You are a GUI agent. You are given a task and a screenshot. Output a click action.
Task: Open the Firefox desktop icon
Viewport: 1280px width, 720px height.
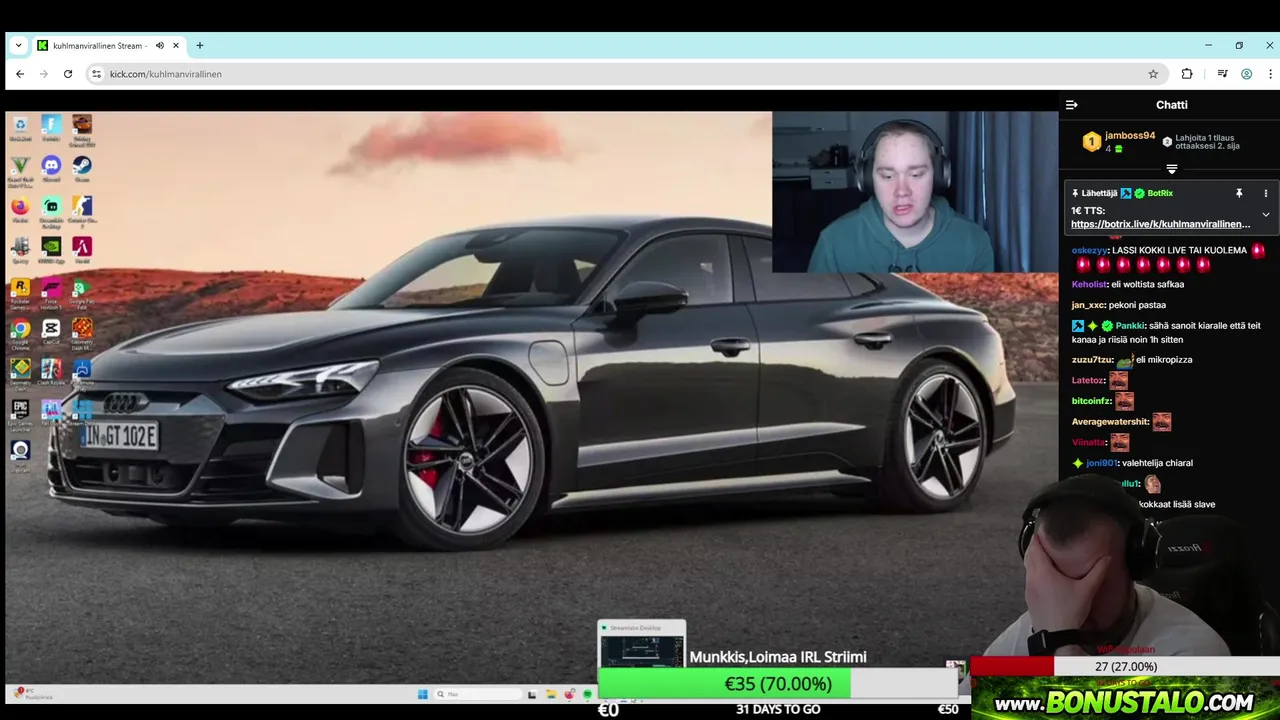pyautogui.click(x=20, y=210)
